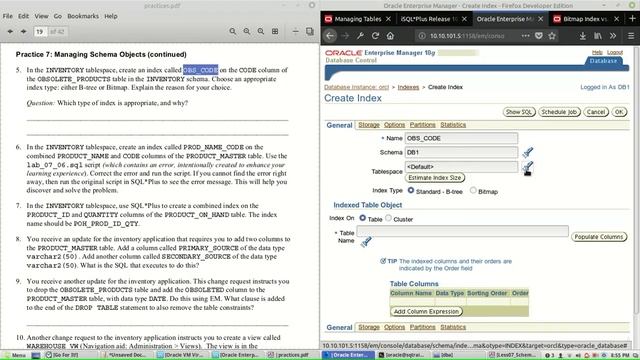The image size is (640, 360).
Task: Open the Tablespace lookup flashlight
Action: 527,167
